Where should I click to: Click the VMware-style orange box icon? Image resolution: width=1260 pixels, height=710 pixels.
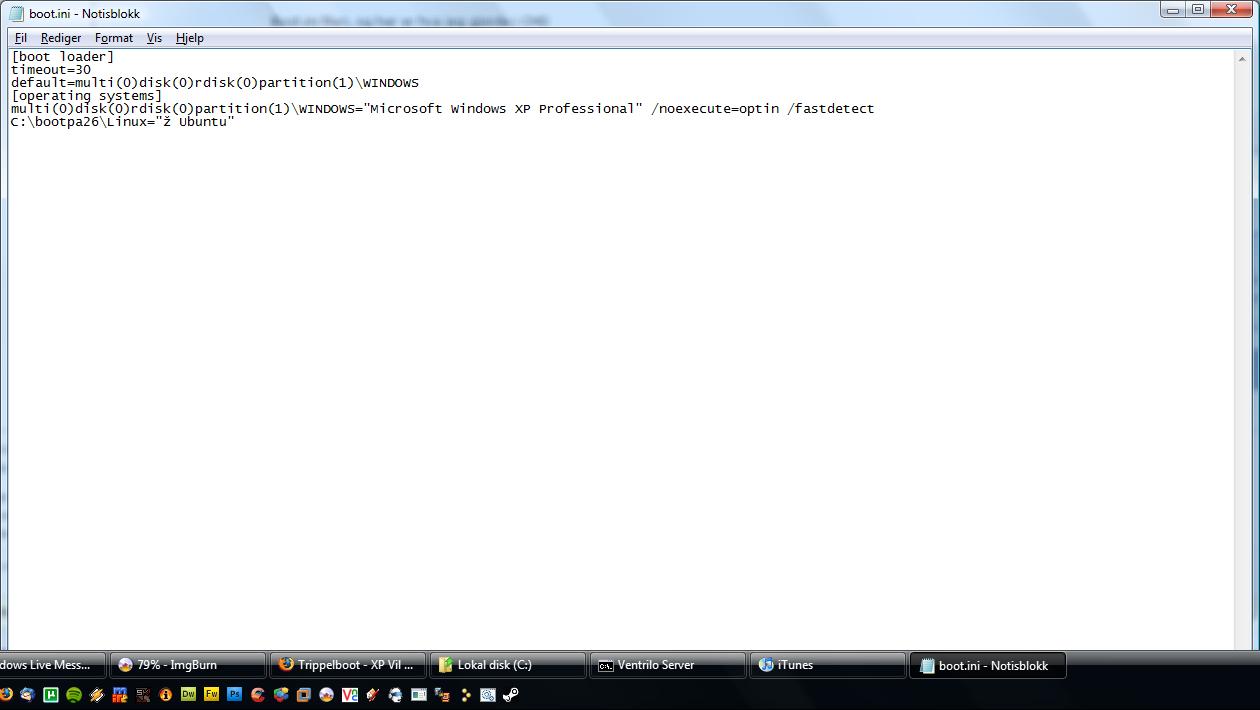click(x=303, y=694)
